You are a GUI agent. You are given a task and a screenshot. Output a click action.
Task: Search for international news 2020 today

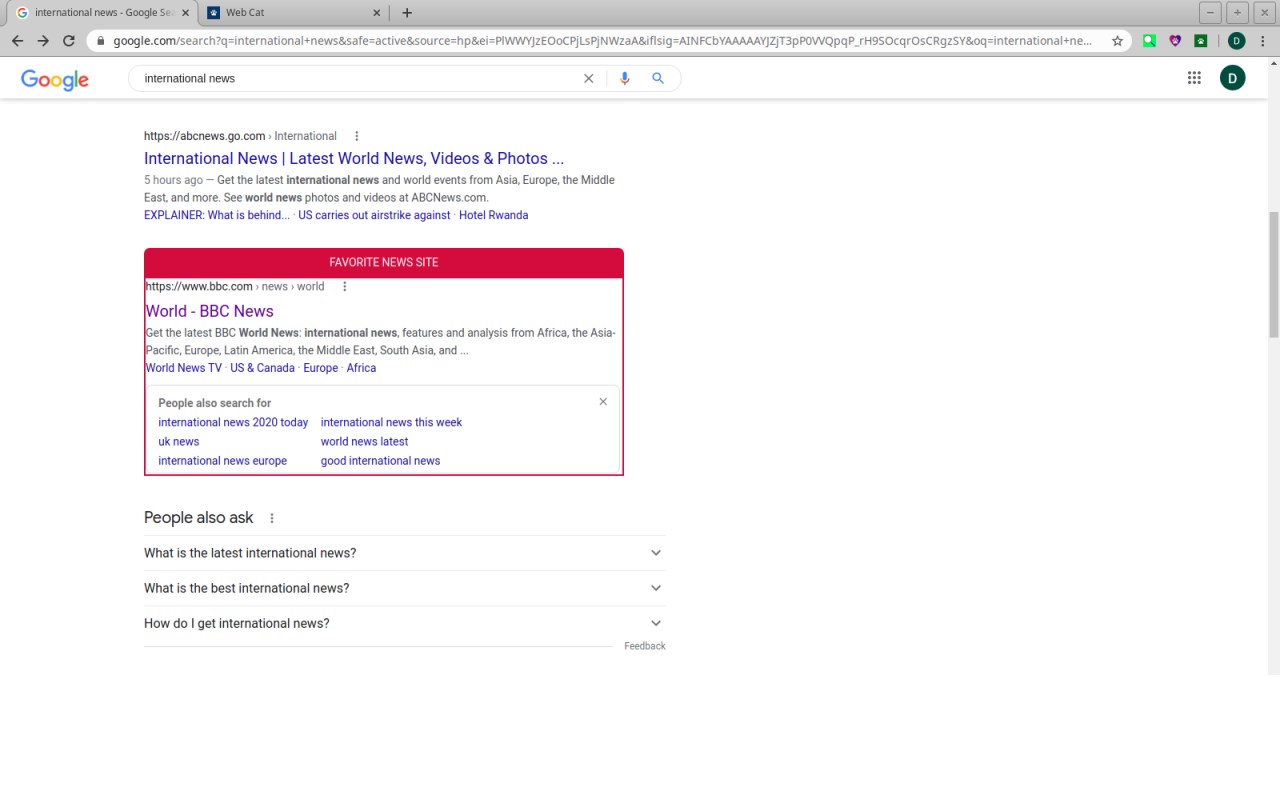point(233,422)
